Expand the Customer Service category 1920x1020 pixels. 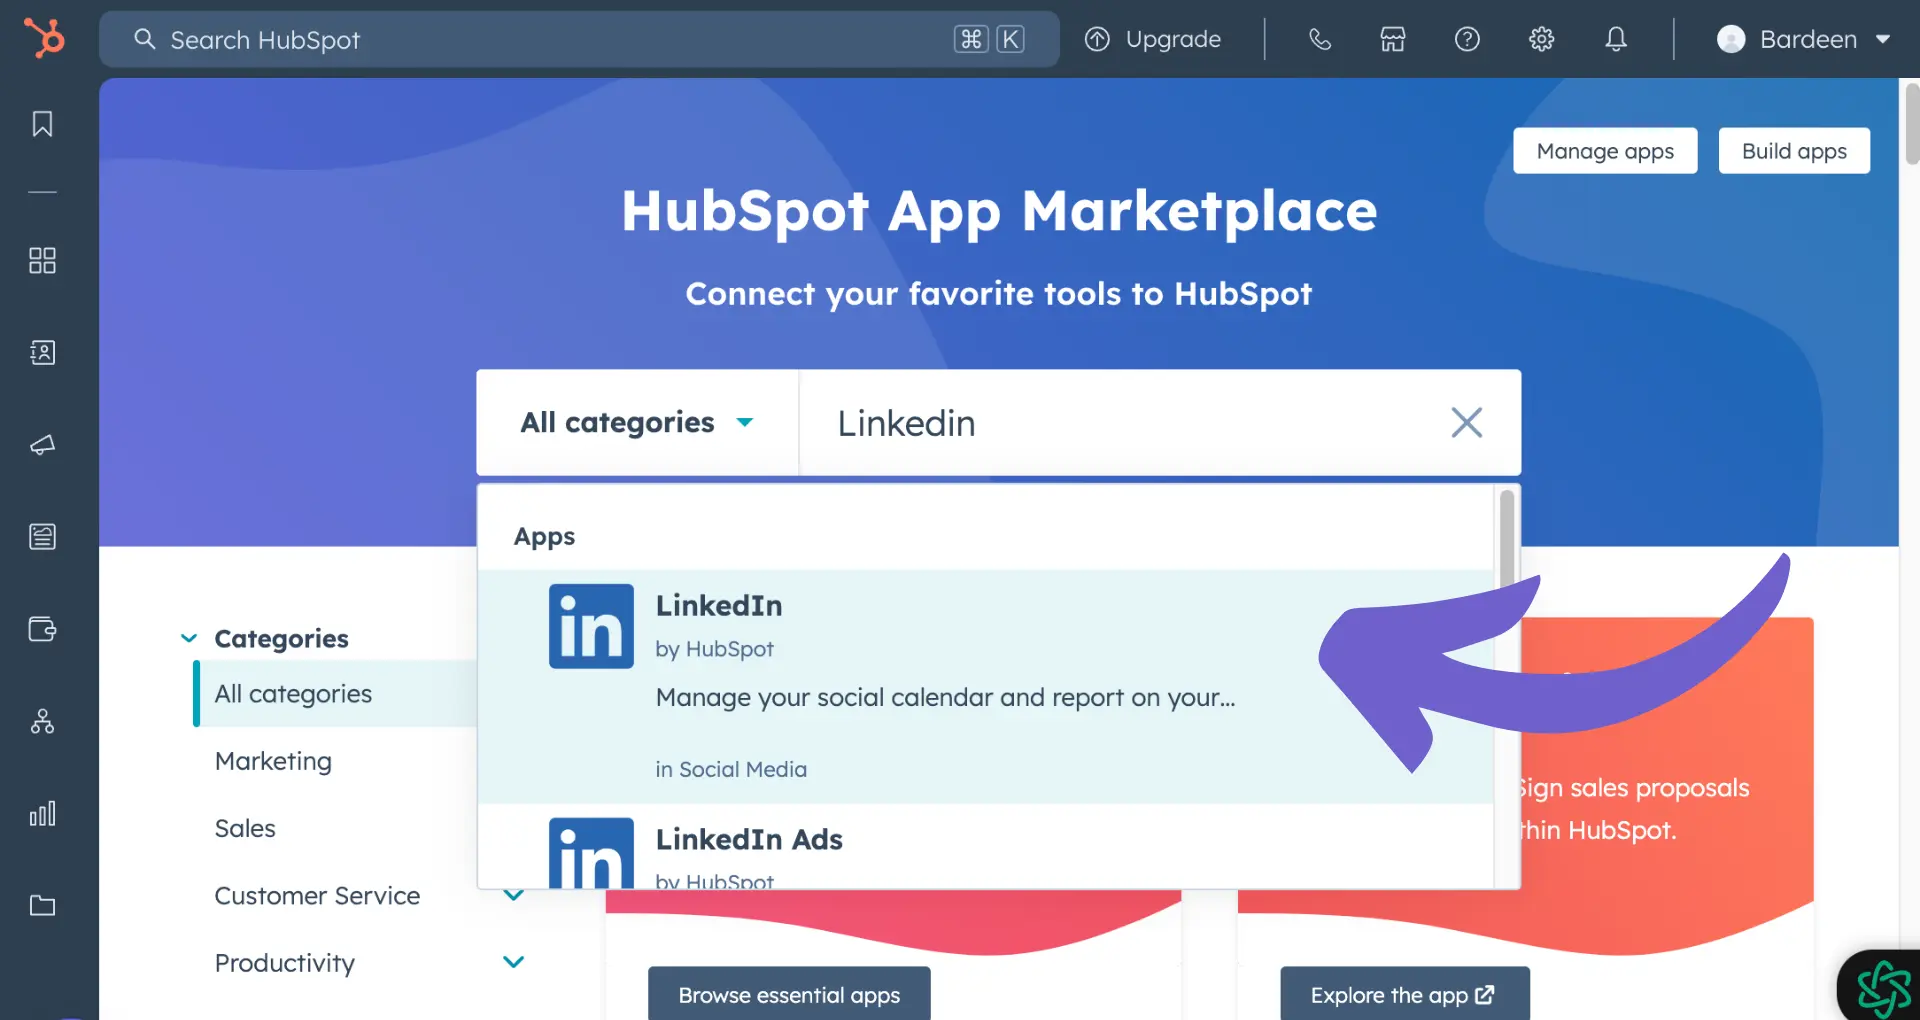pyautogui.click(x=513, y=895)
